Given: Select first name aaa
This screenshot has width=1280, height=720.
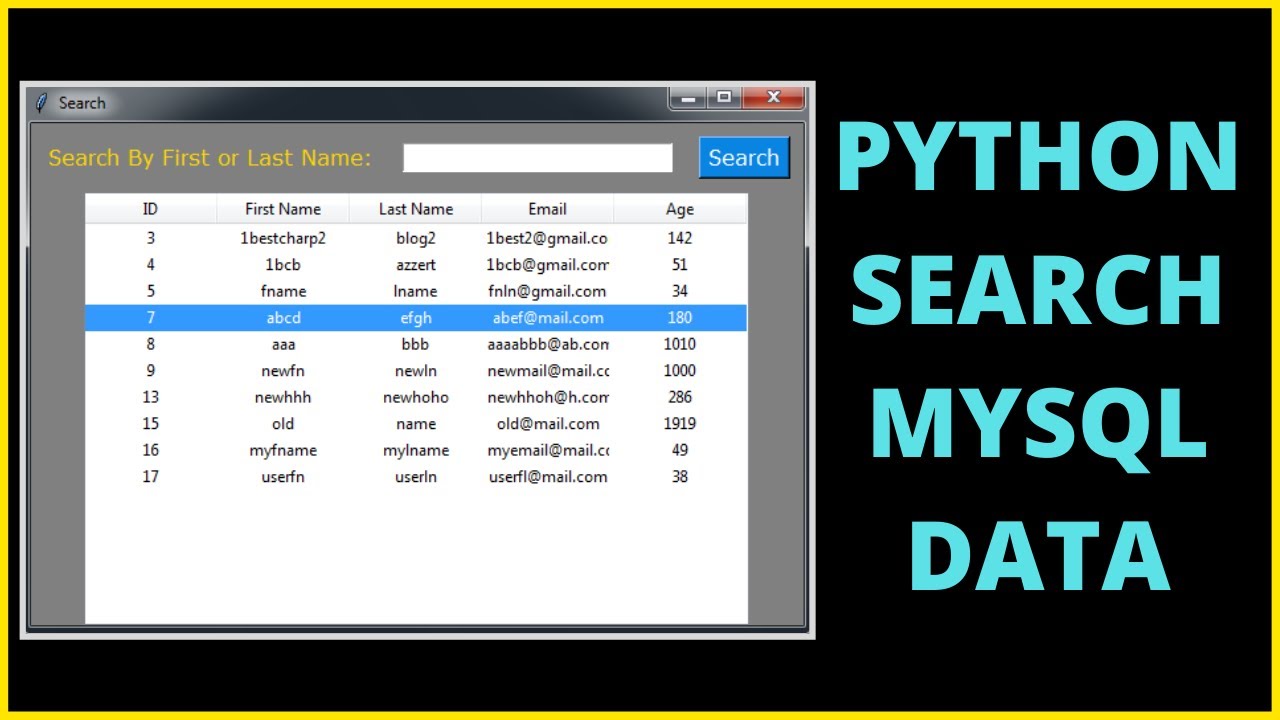Looking at the screenshot, I should [x=283, y=344].
